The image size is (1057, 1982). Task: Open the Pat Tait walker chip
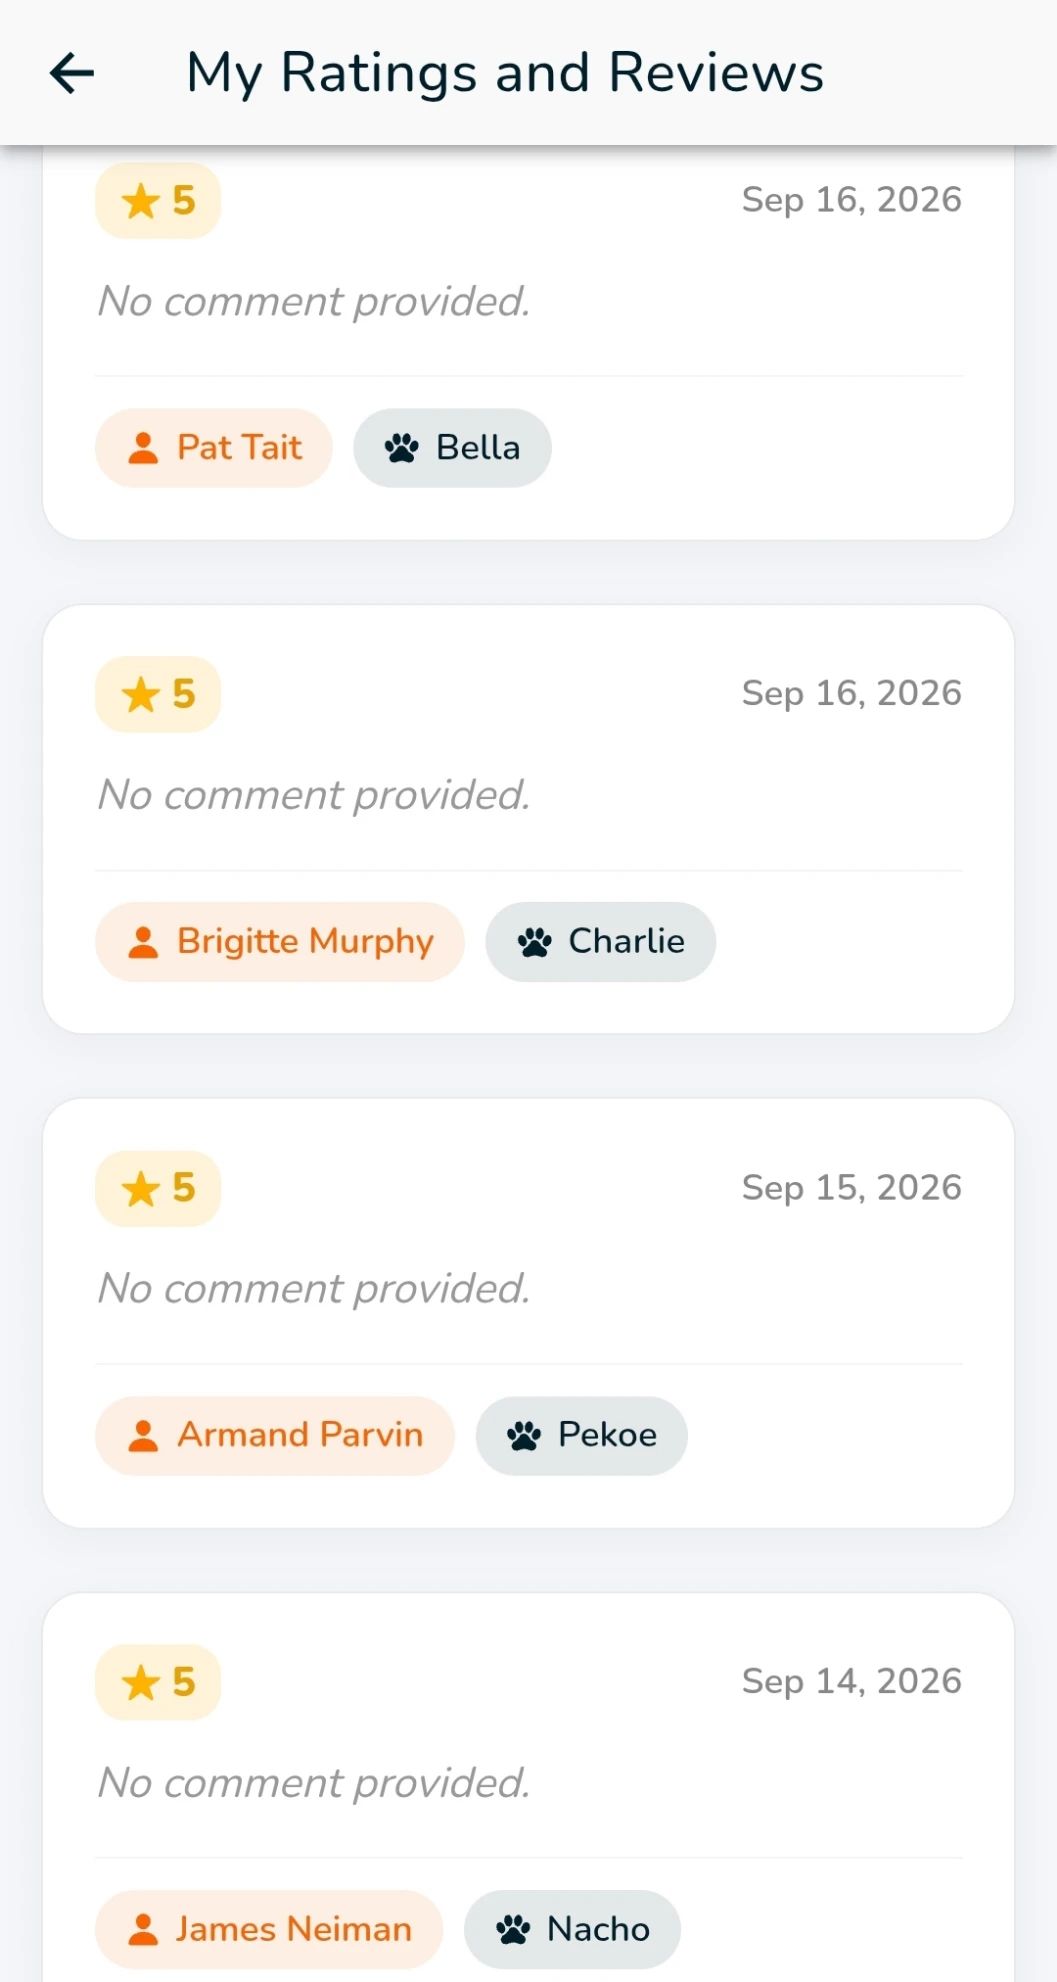click(214, 448)
